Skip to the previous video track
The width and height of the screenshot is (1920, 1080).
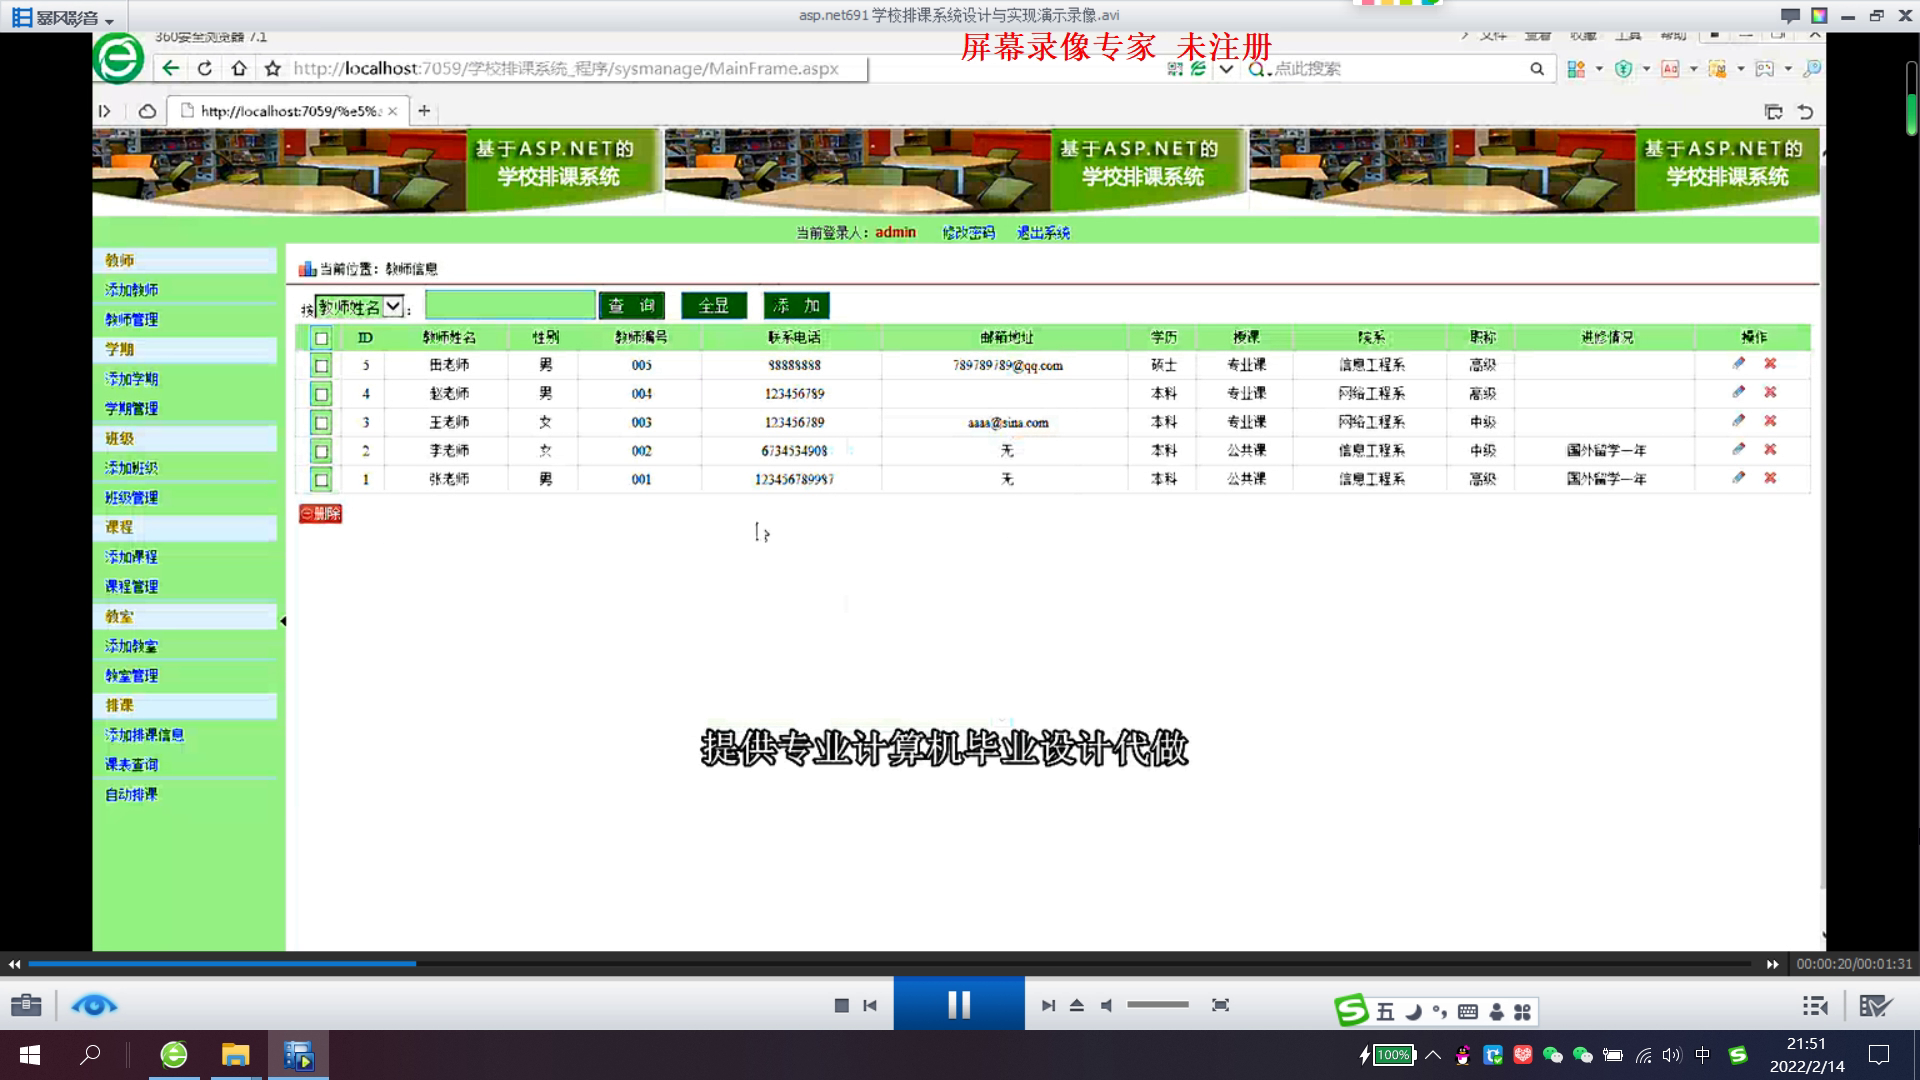[x=870, y=1005]
